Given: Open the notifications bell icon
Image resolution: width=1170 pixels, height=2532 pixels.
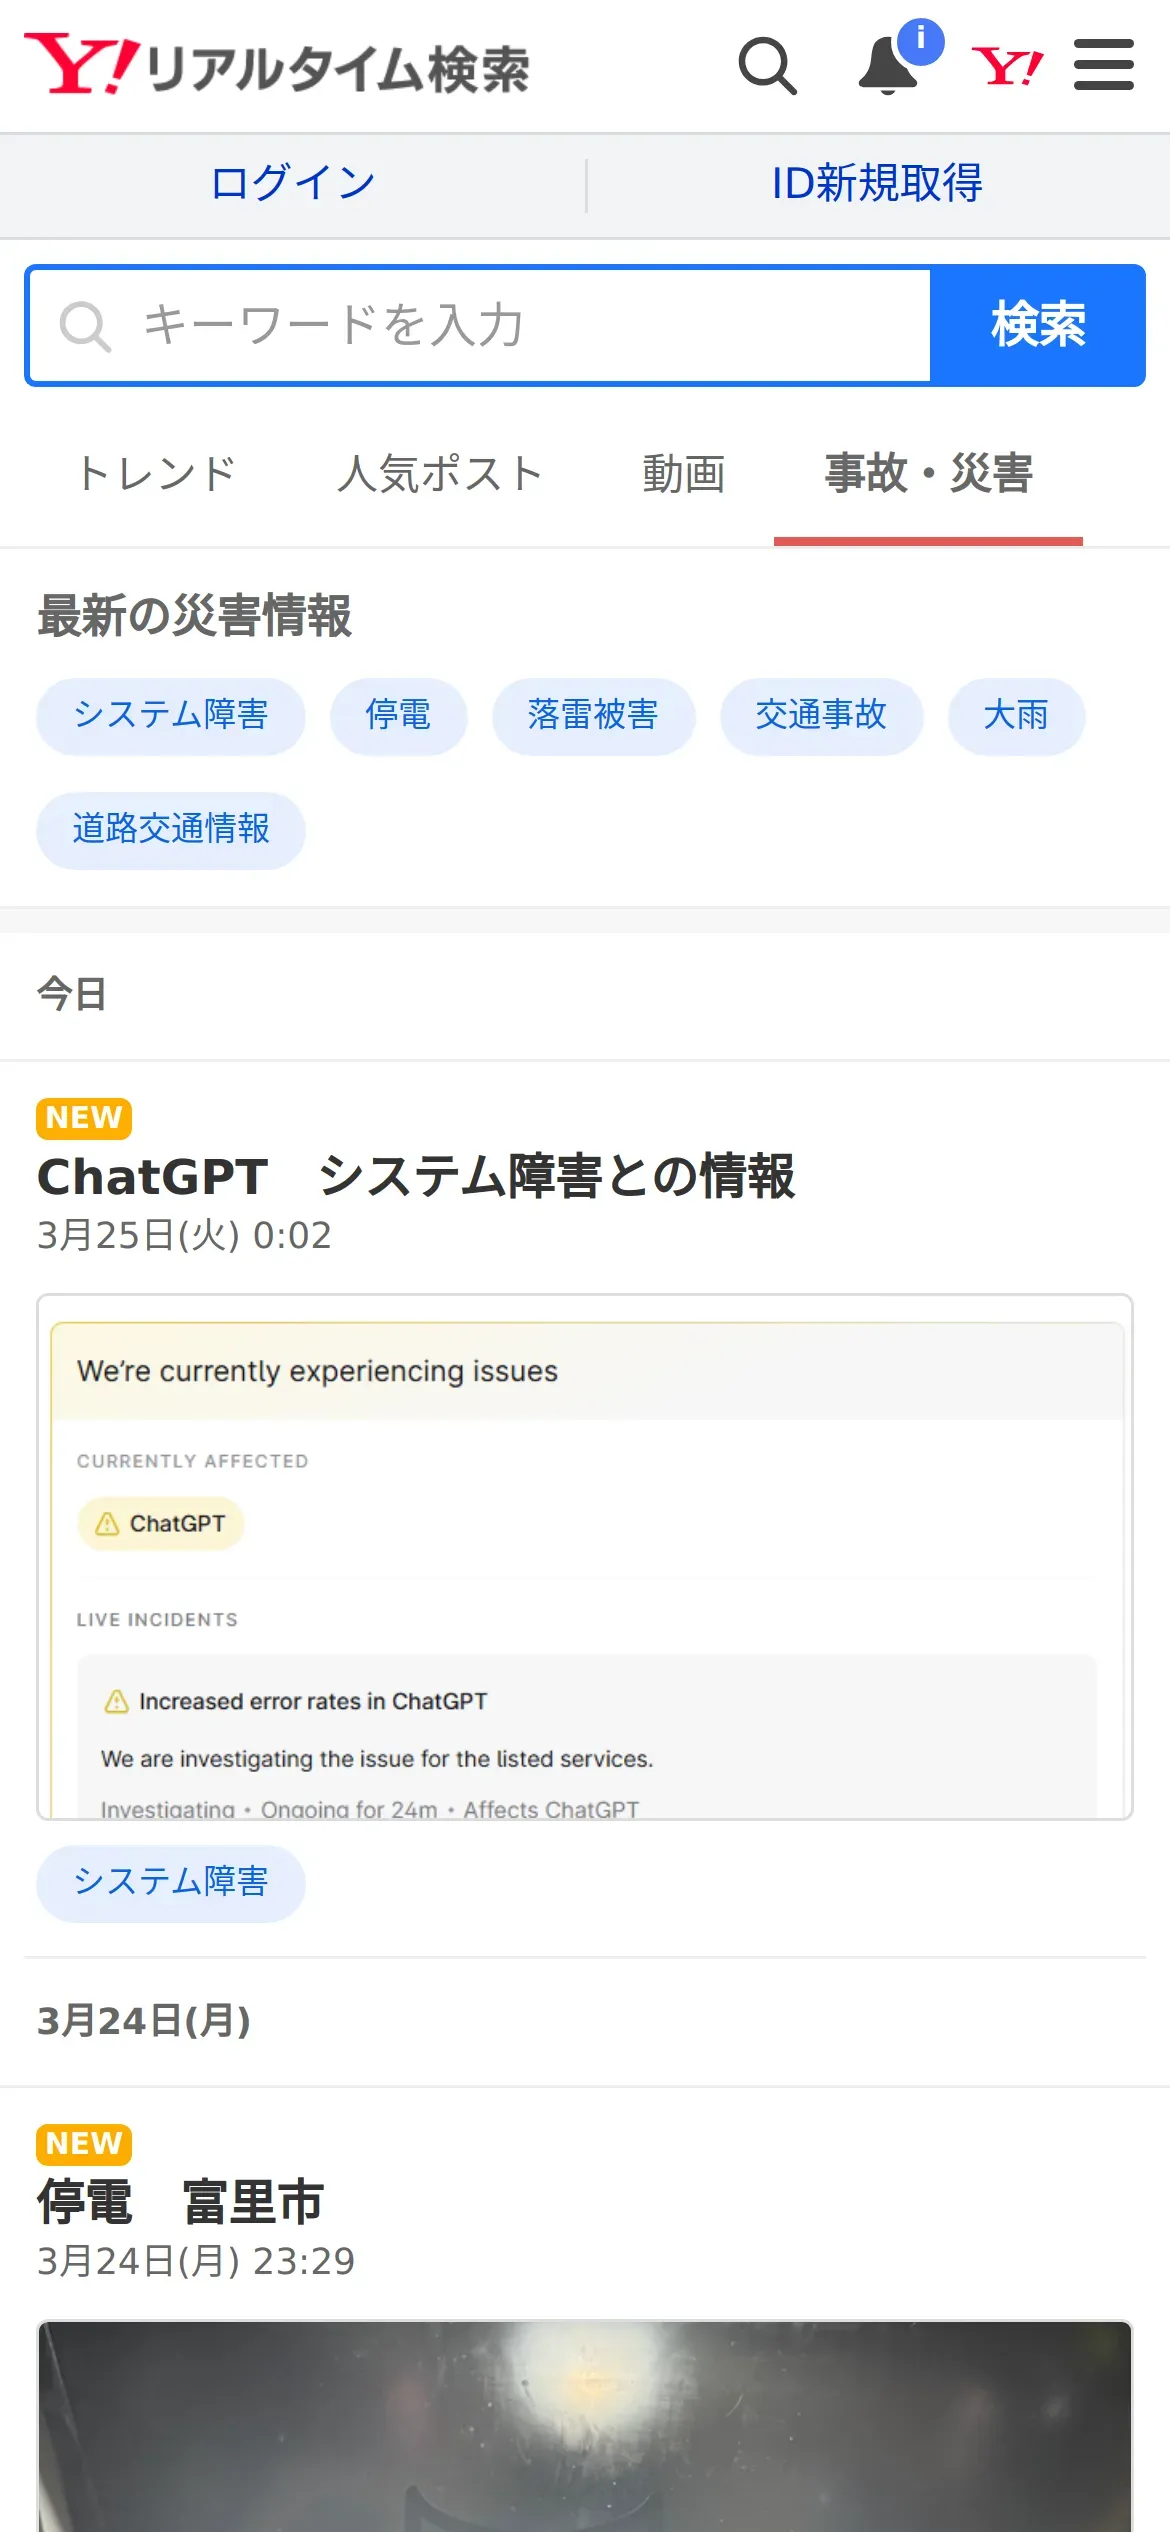Looking at the screenshot, I should (888, 67).
